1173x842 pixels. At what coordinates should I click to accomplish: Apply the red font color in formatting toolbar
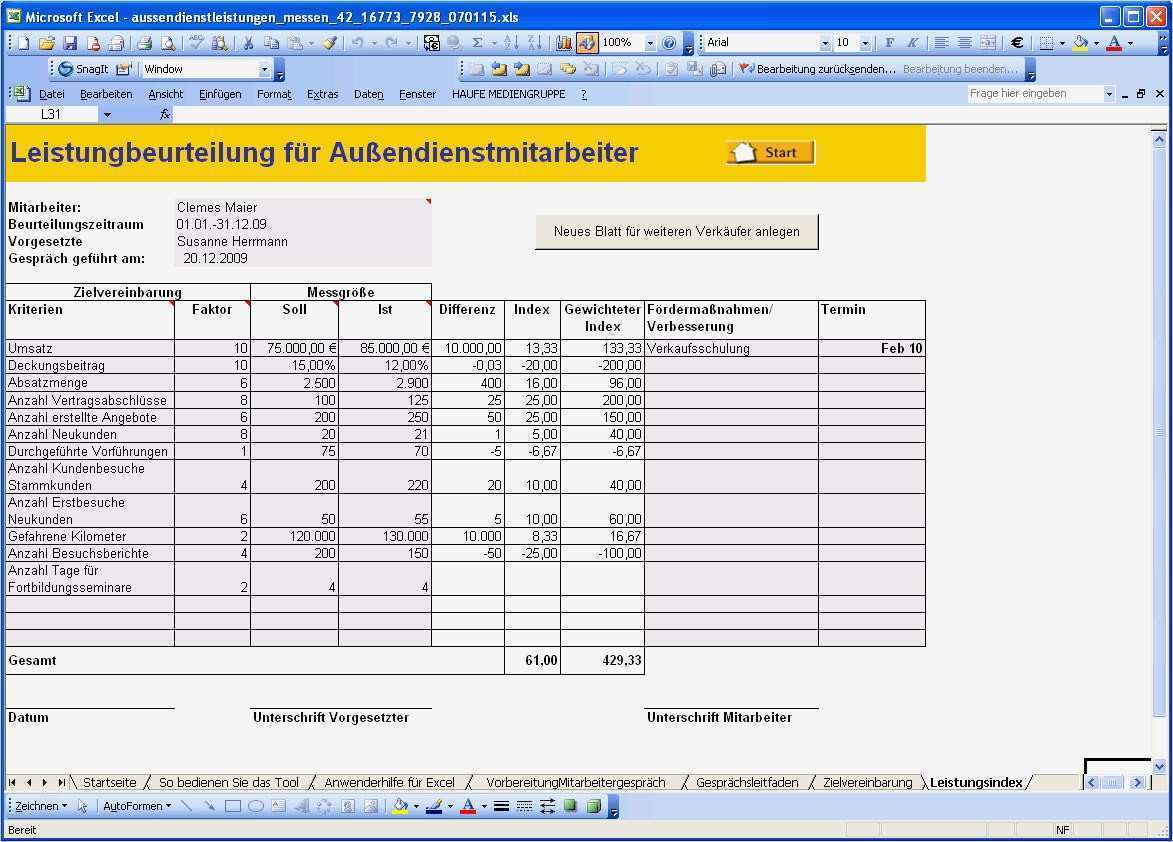coord(1114,43)
